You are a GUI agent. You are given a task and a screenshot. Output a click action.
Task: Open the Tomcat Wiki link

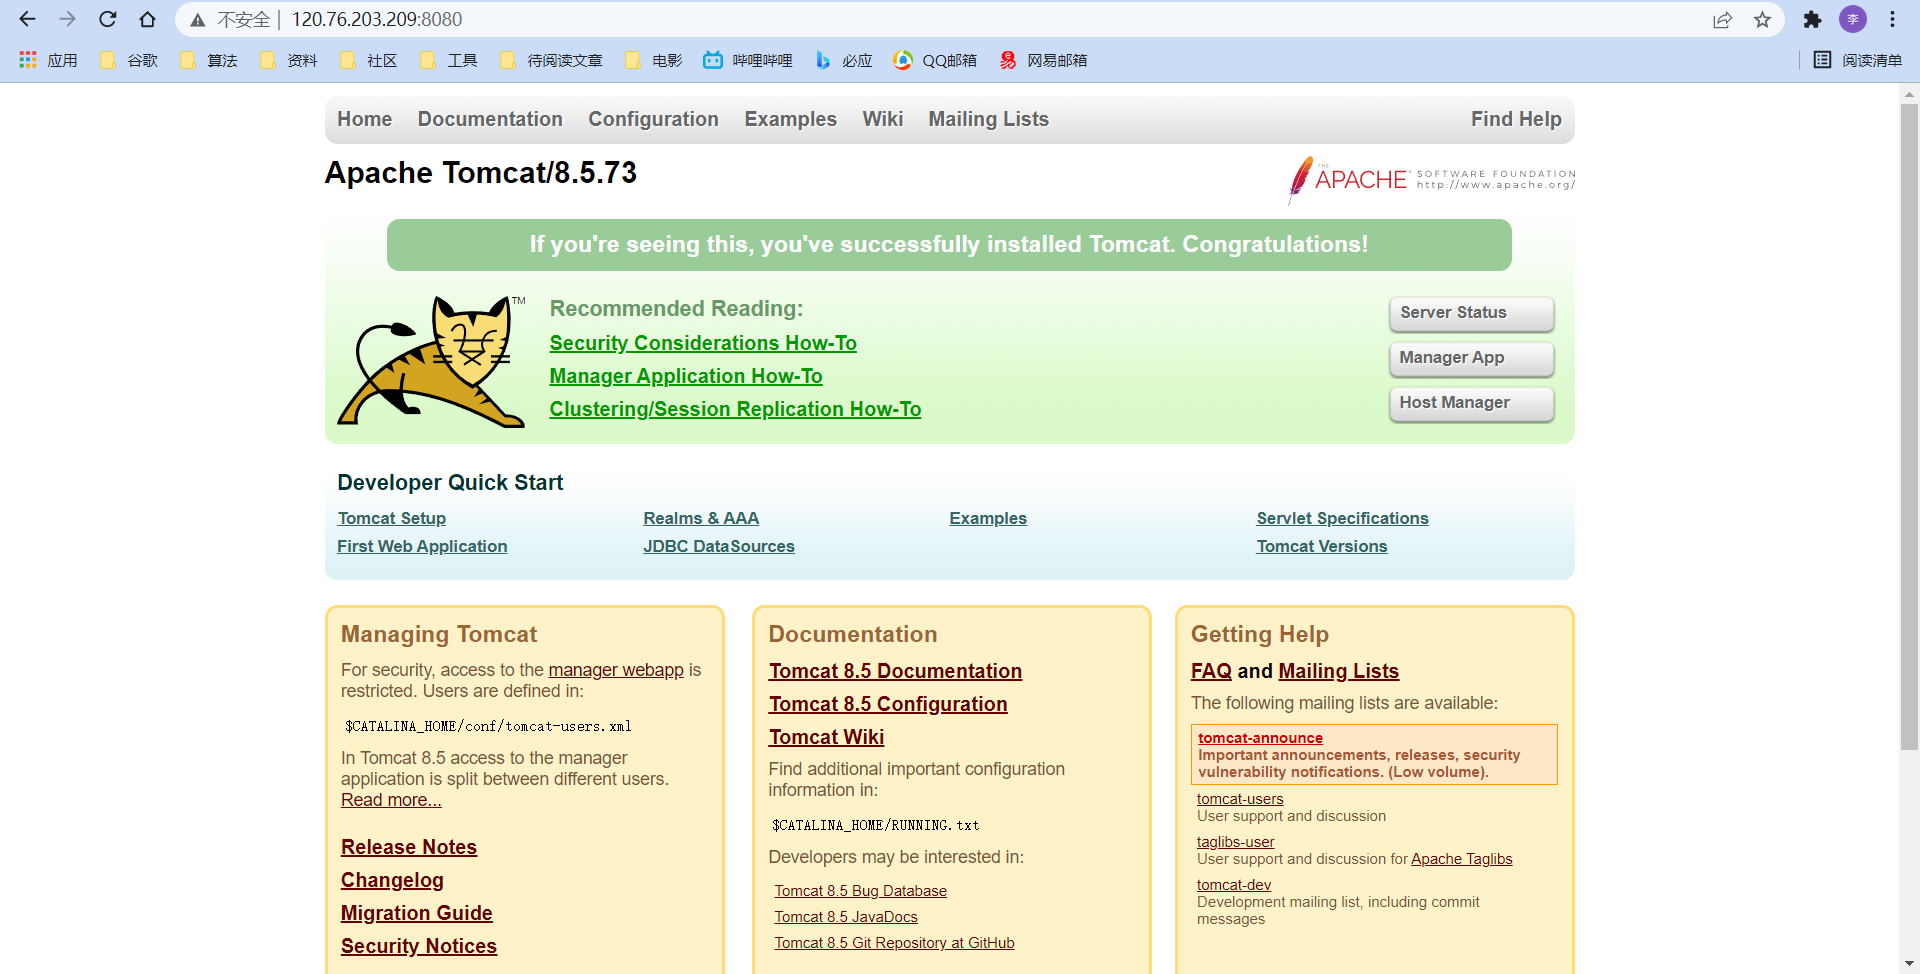point(826,737)
